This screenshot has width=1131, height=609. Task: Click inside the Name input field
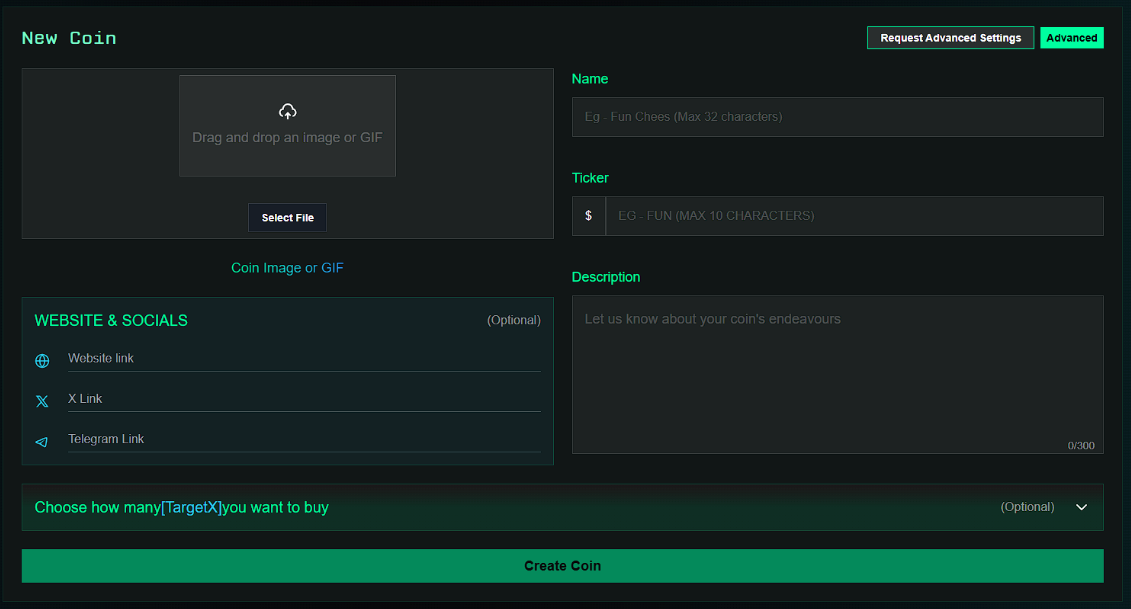coord(837,116)
